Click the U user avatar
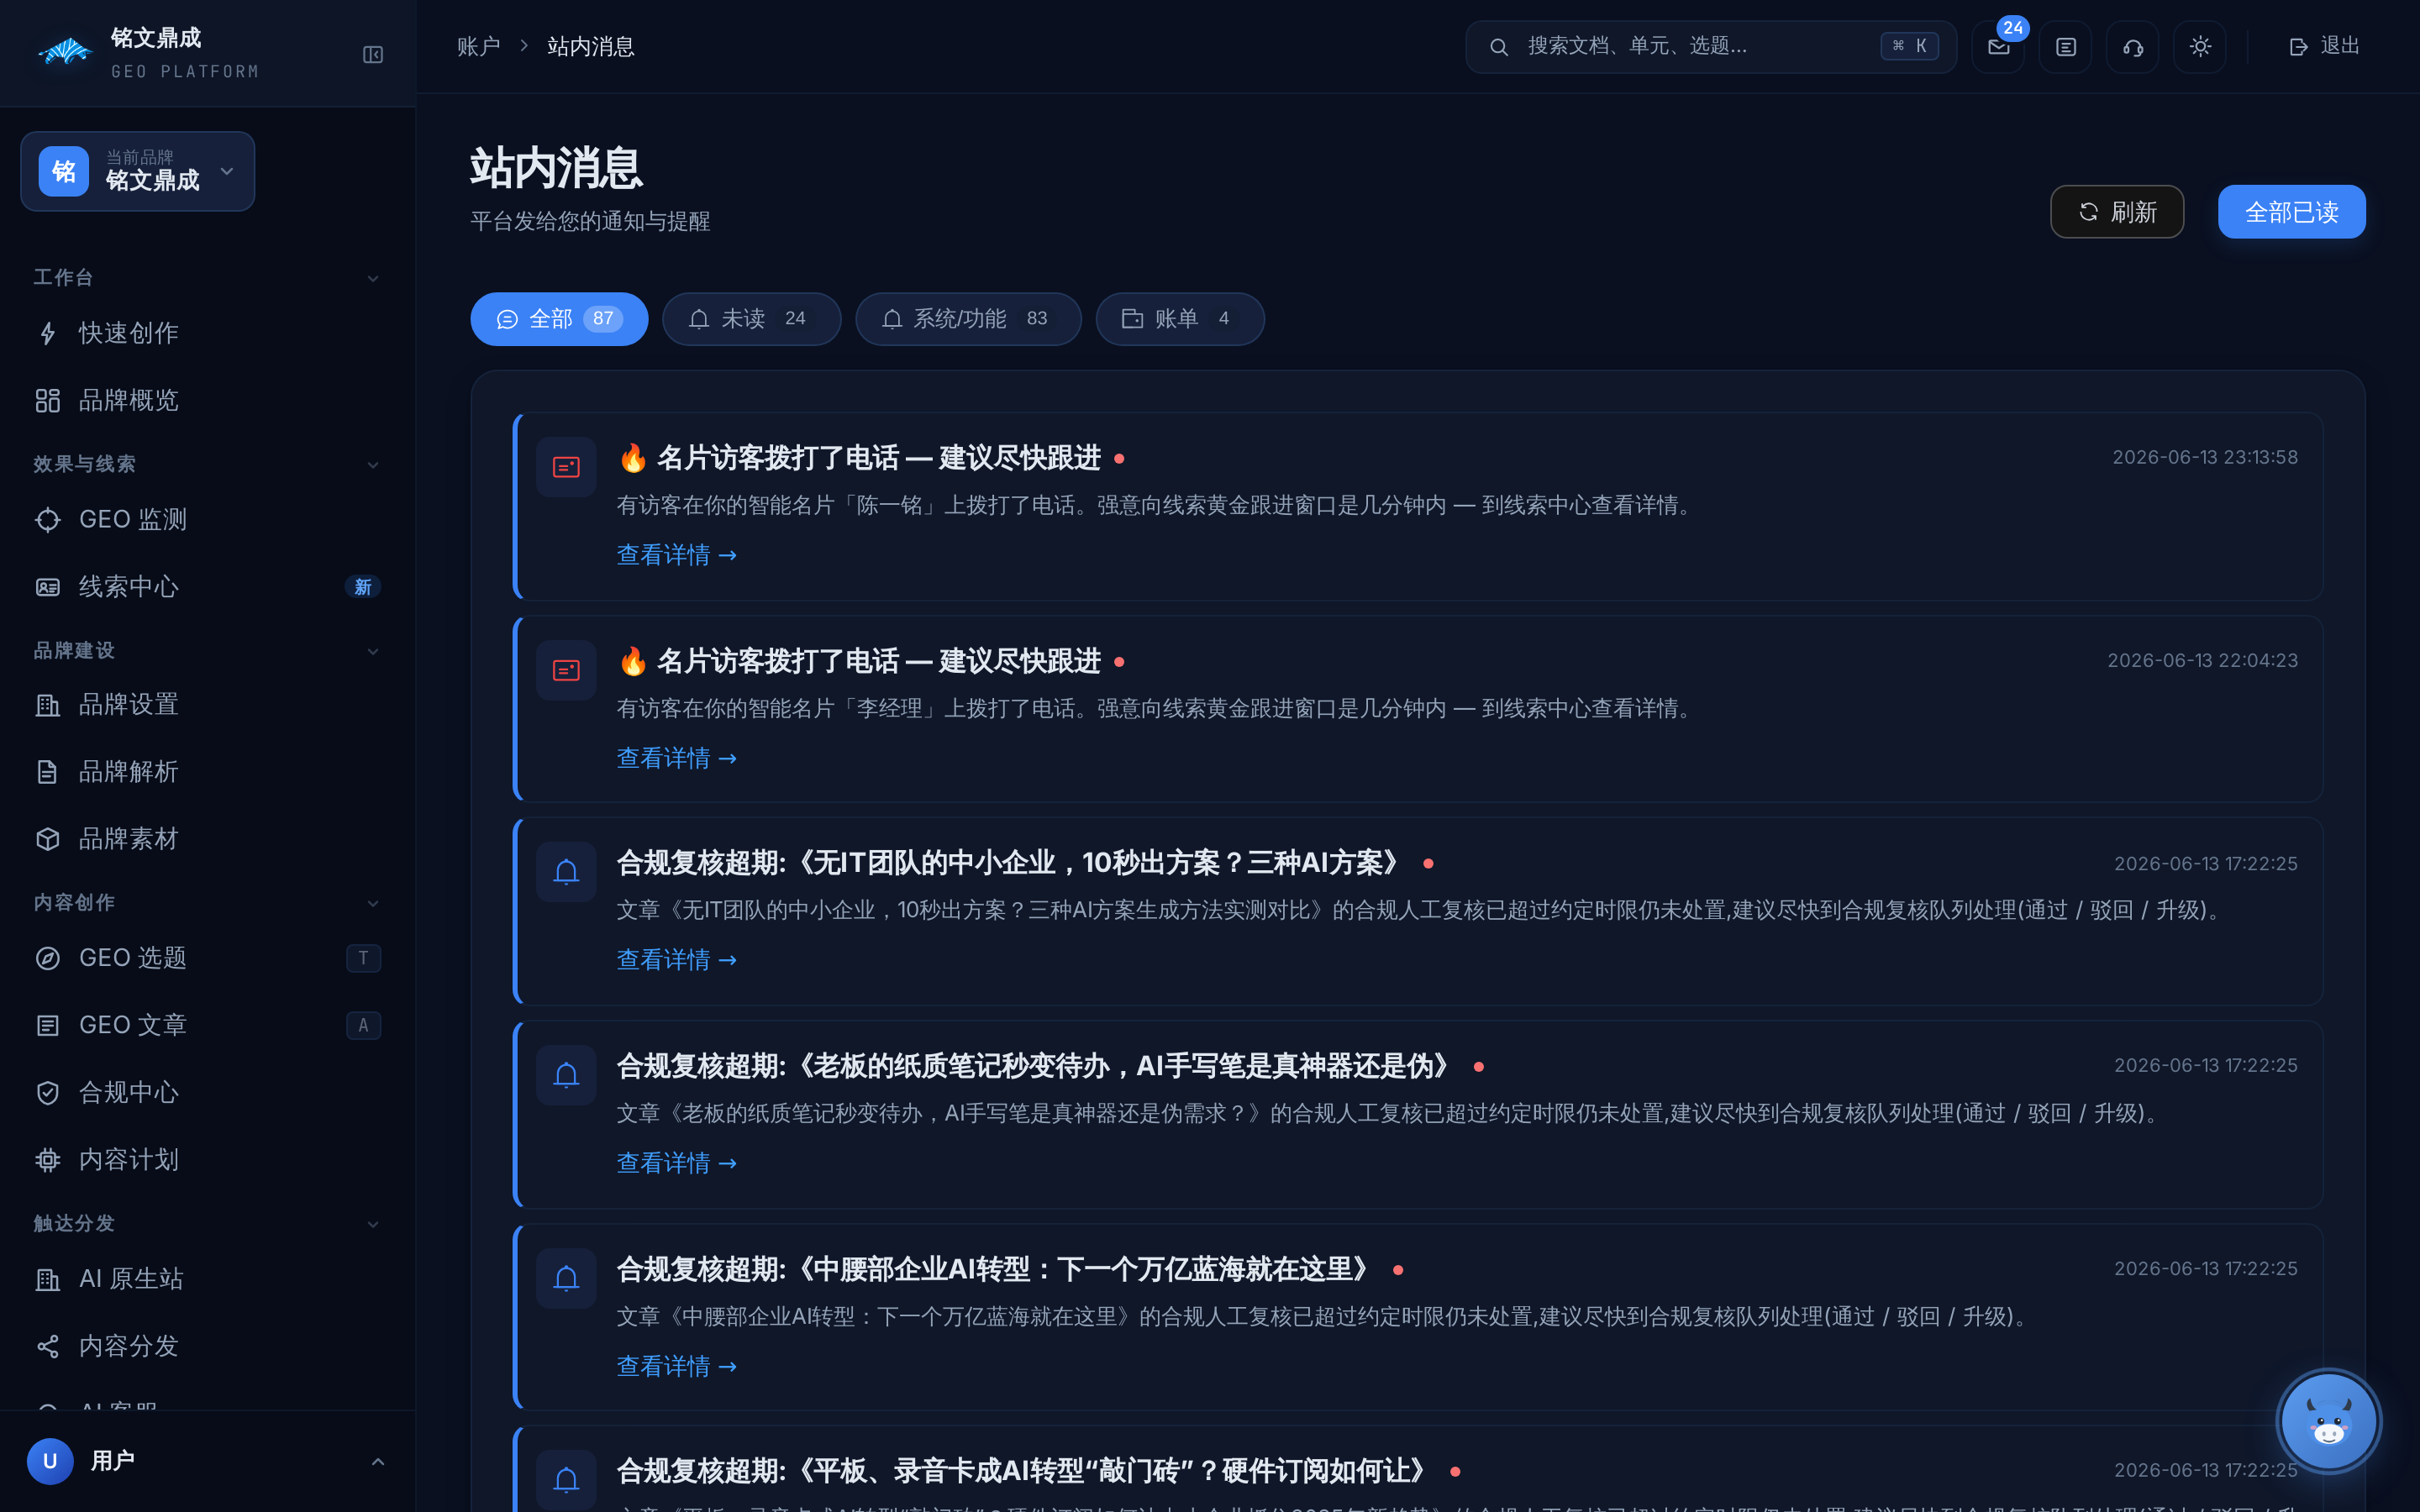Image resolution: width=2420 pixels, height=1512 pixels. pos(50,1461)
